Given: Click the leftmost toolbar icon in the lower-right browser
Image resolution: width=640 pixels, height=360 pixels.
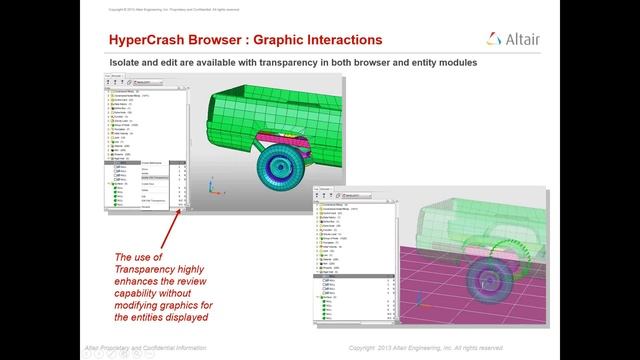Looking at the screenshot, I should pos(317,196).
